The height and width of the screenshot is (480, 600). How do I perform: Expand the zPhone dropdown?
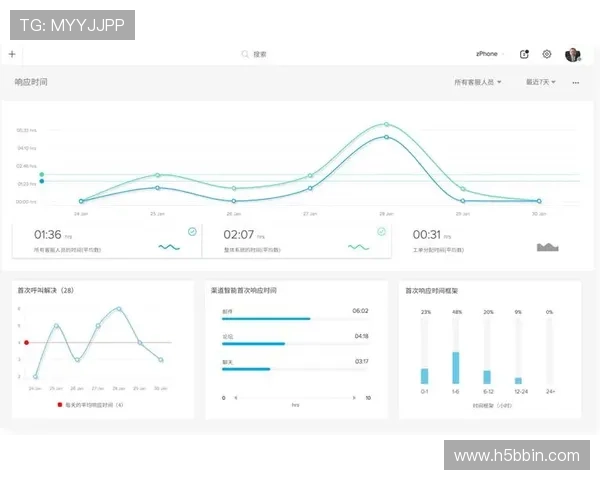point(490,54)
